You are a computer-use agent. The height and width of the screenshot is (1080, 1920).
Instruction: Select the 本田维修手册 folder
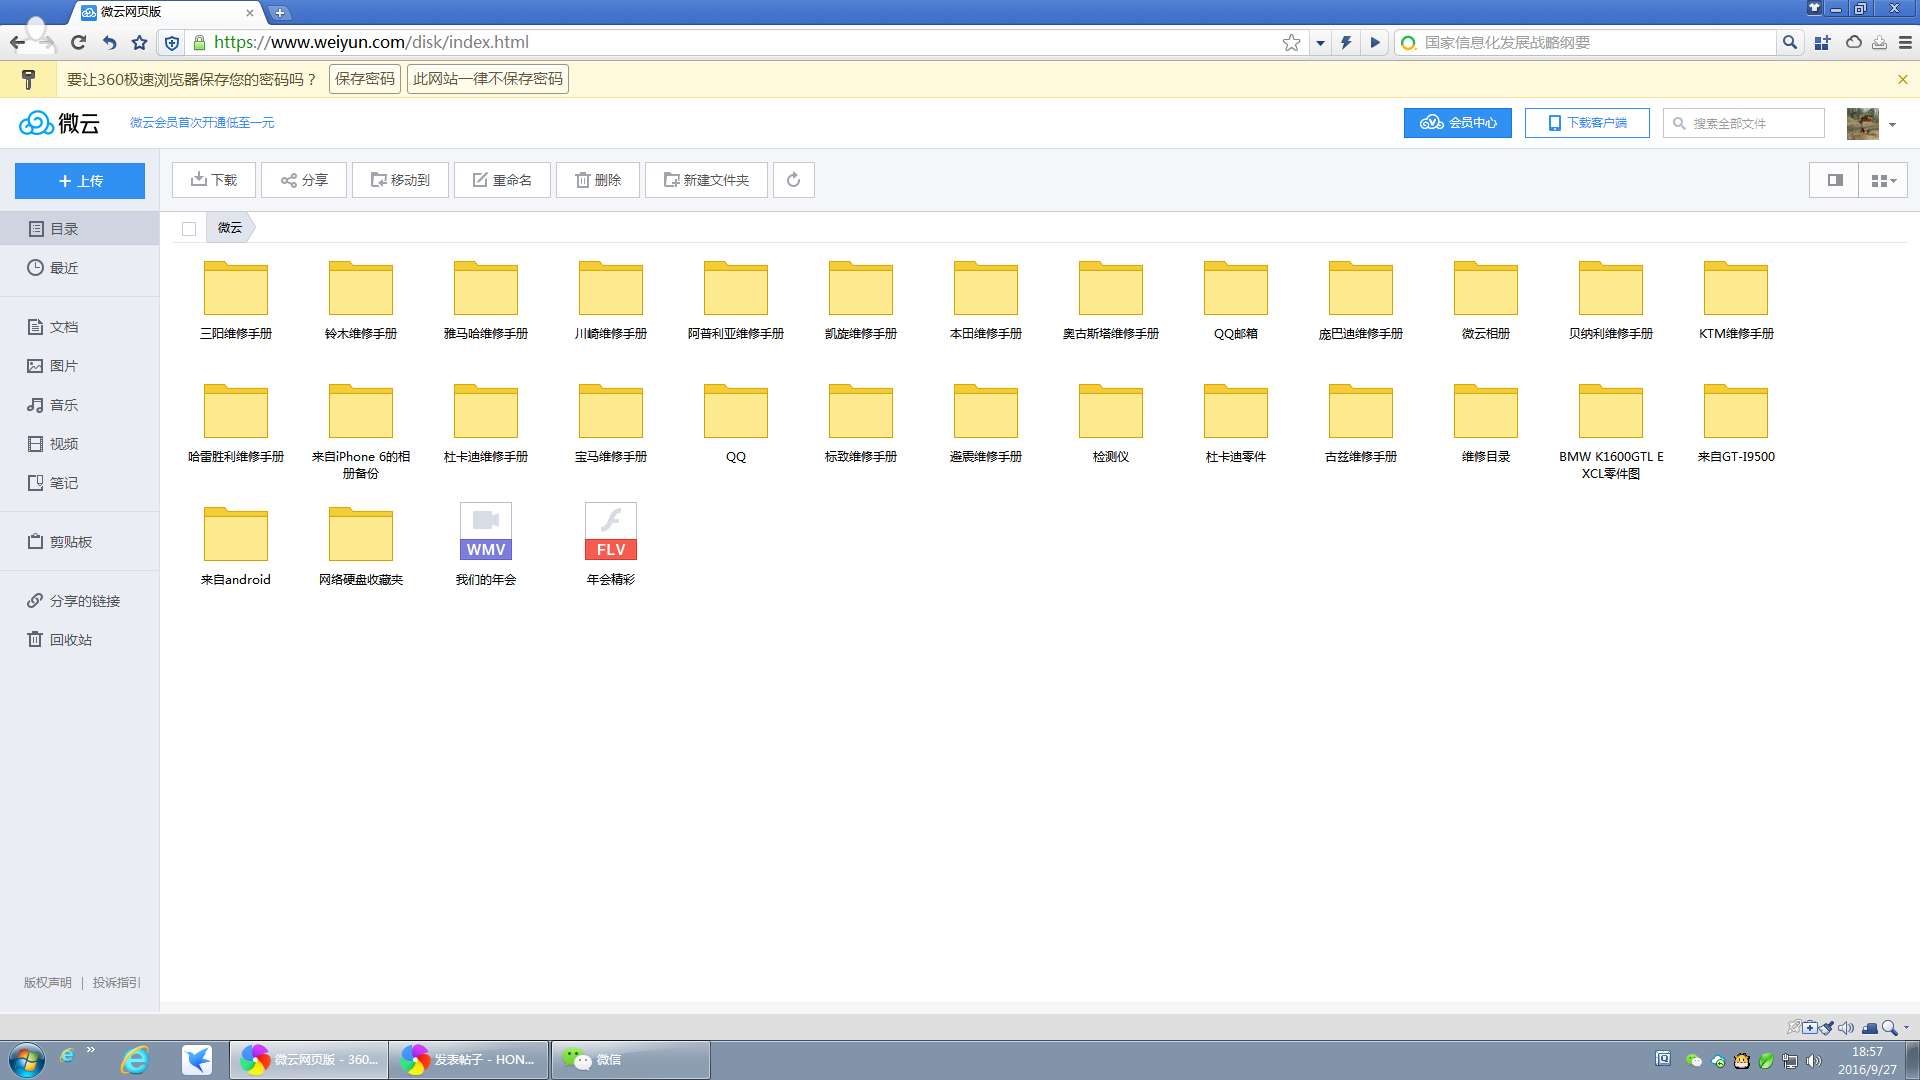[986, 300]
